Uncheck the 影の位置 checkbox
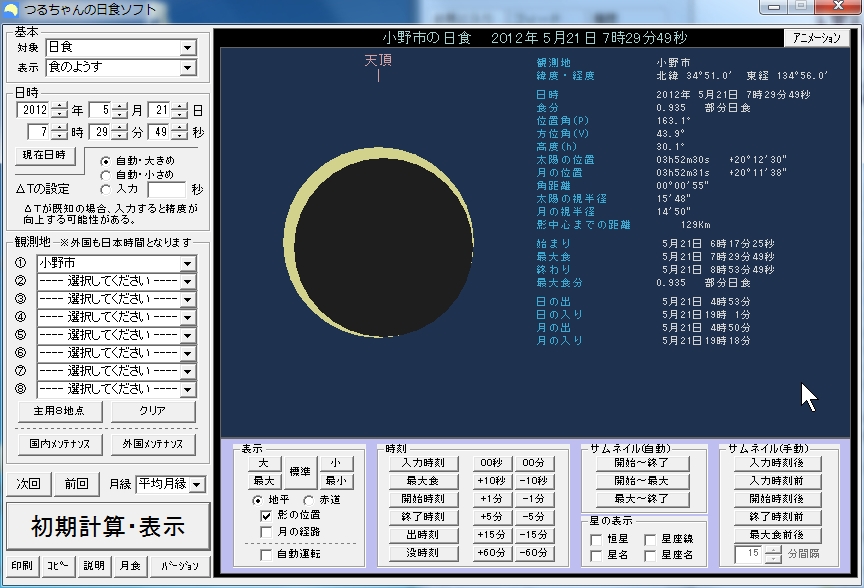 [x=266, y=516]
